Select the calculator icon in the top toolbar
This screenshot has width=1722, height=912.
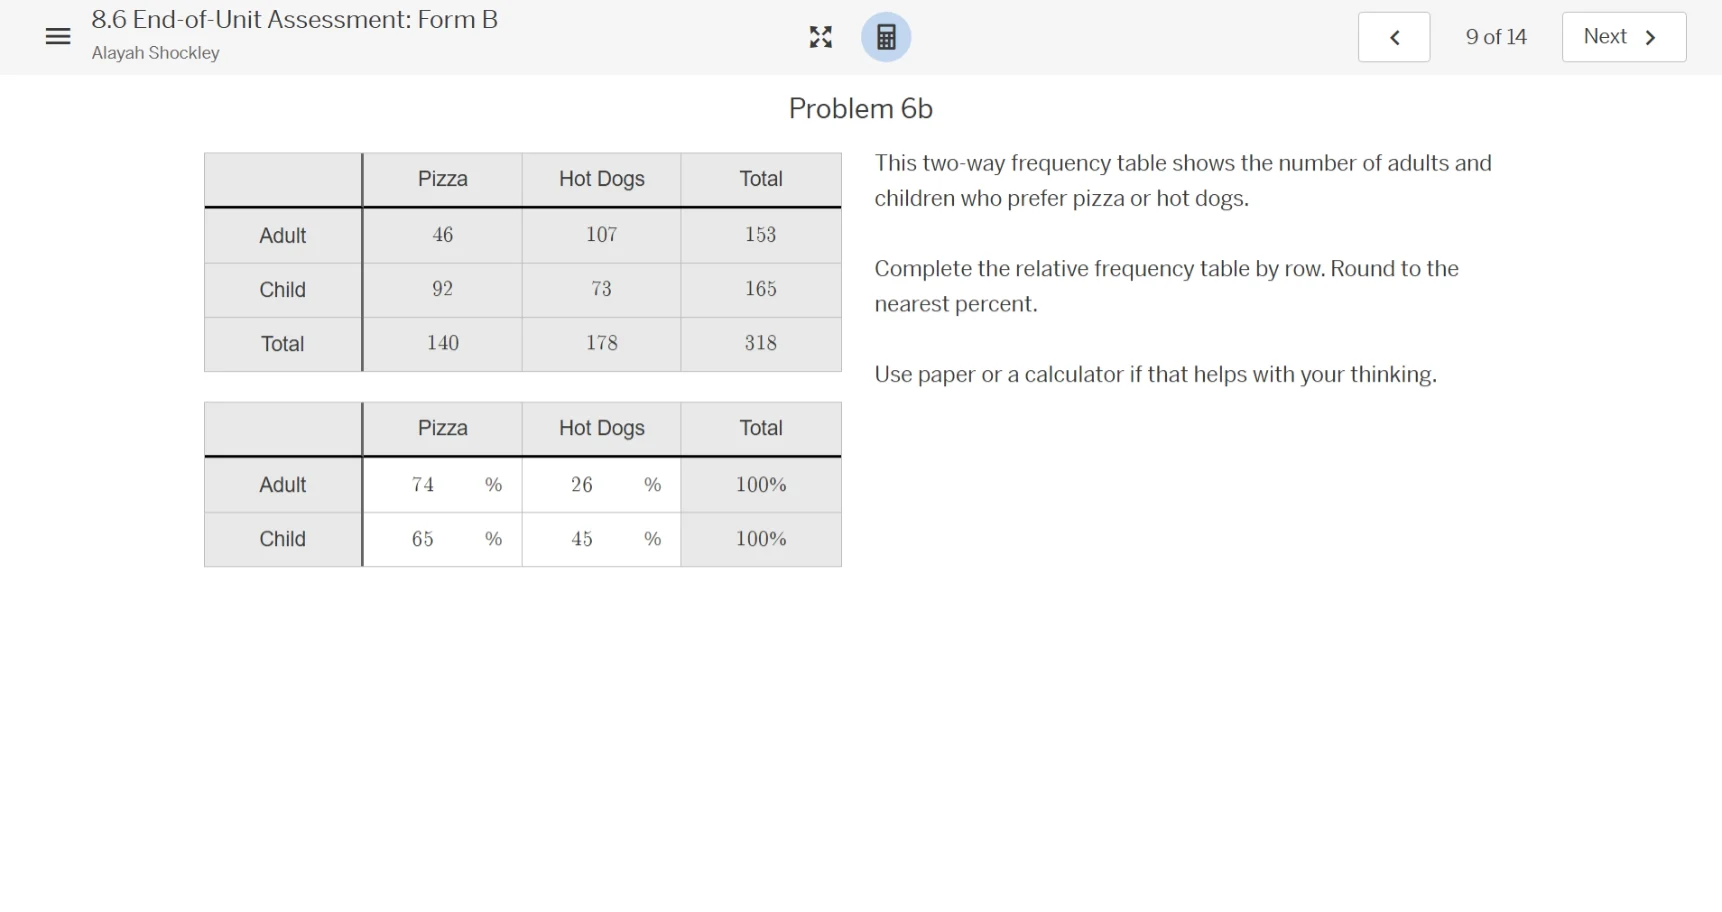[885, 37]
